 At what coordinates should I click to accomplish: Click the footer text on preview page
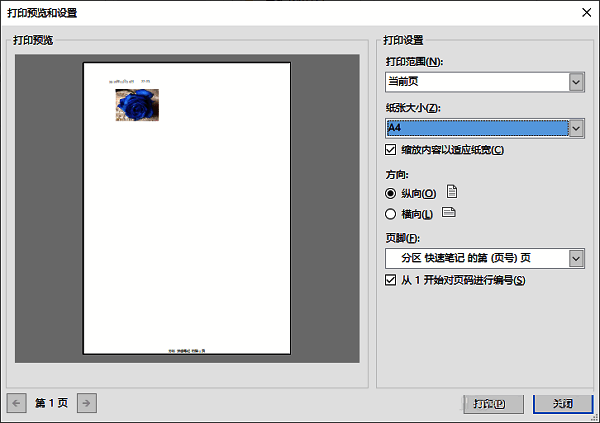(187, 349)
